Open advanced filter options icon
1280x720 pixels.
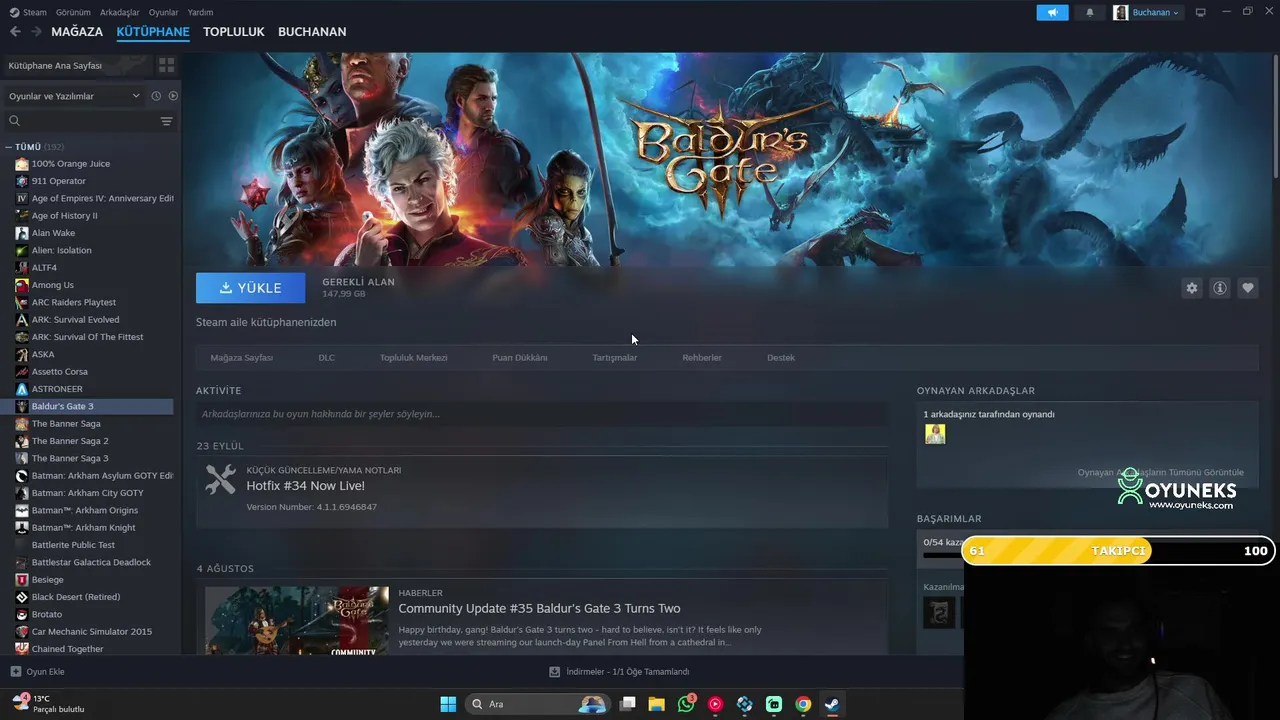pyautogui.click(x=167, y=121)
